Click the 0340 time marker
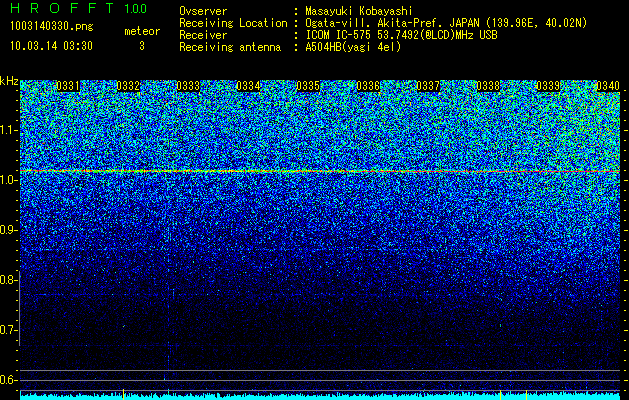 (x=608, y=86)
